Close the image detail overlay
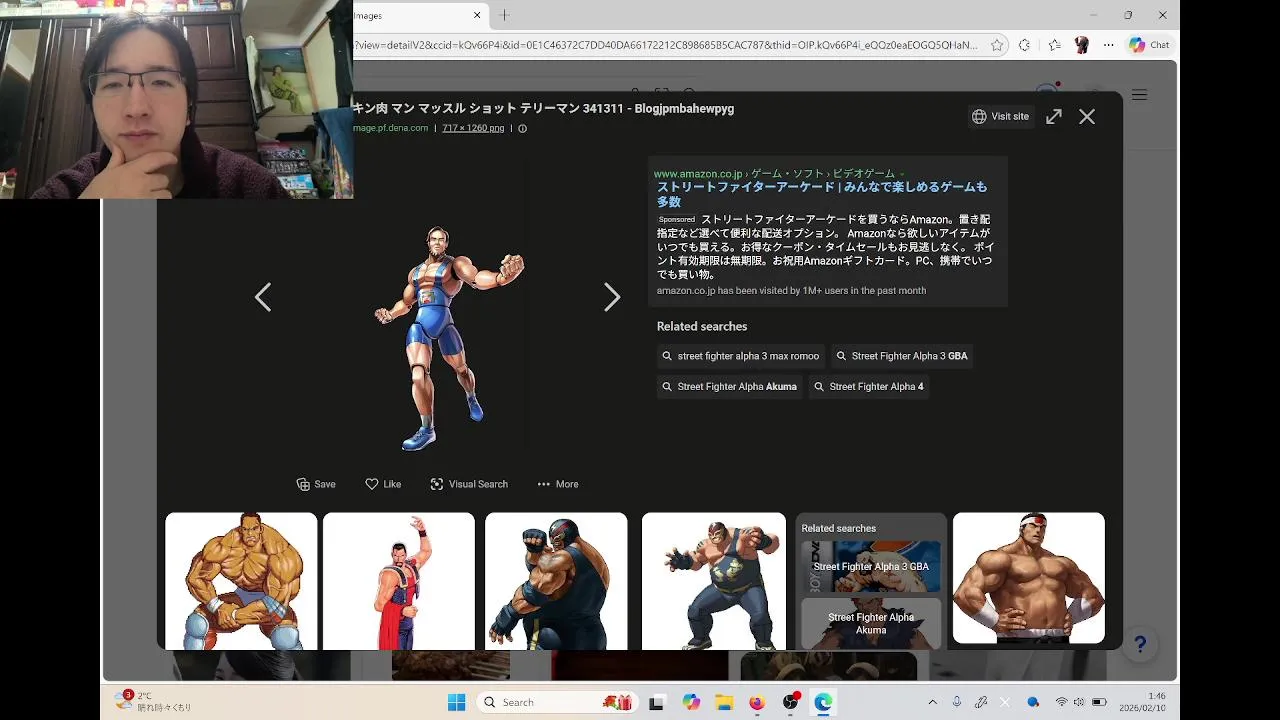The width and height of the screenshot is (1280, 720). (1087, 117)
